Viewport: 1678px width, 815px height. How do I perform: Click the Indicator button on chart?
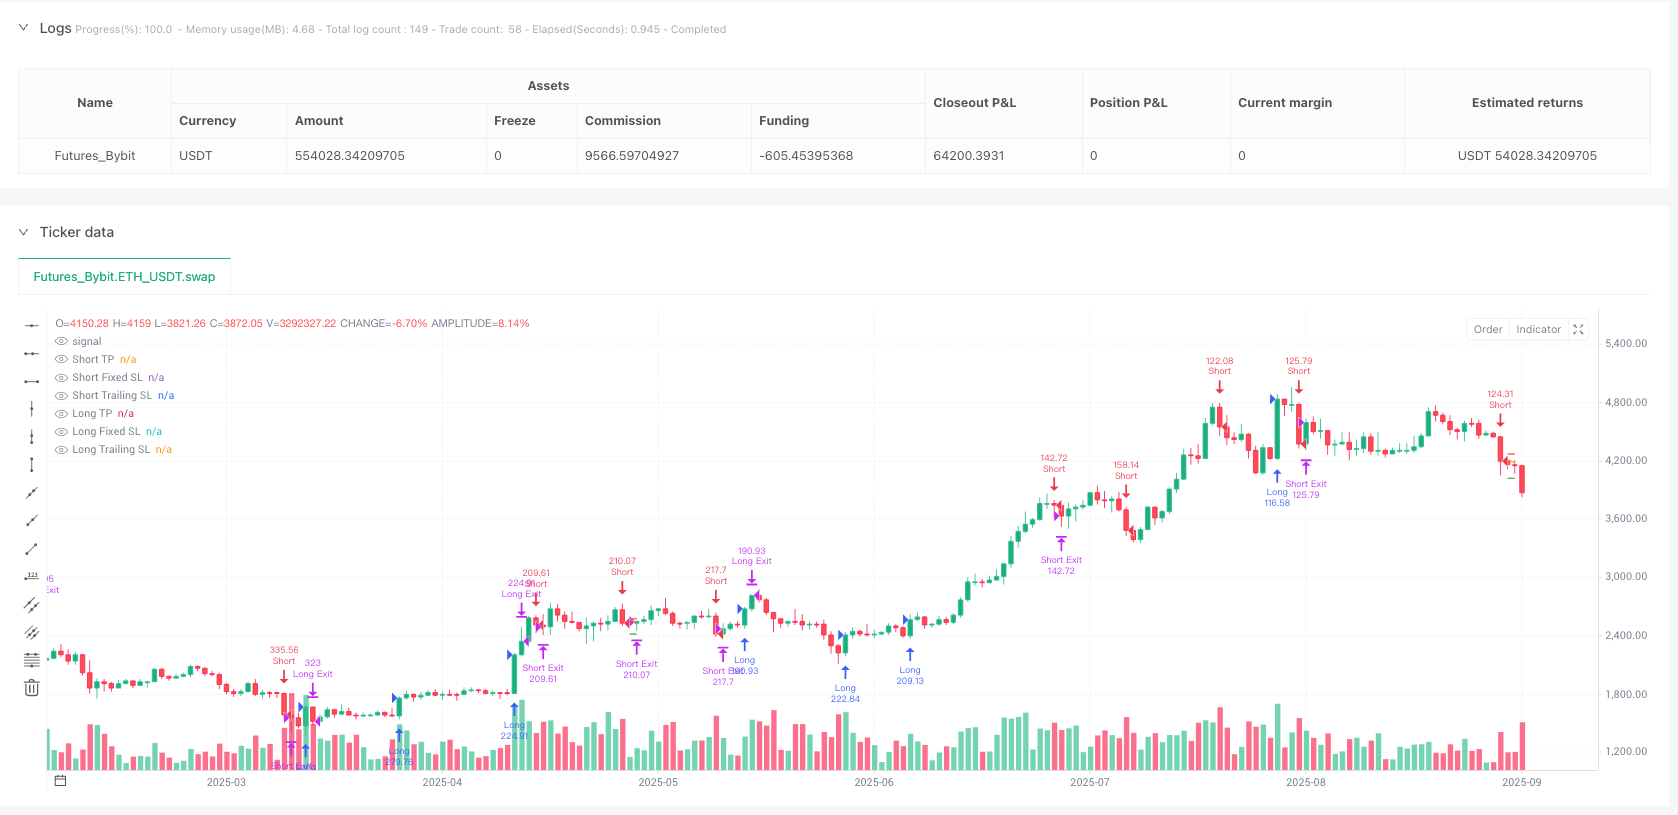(1537, 329)
